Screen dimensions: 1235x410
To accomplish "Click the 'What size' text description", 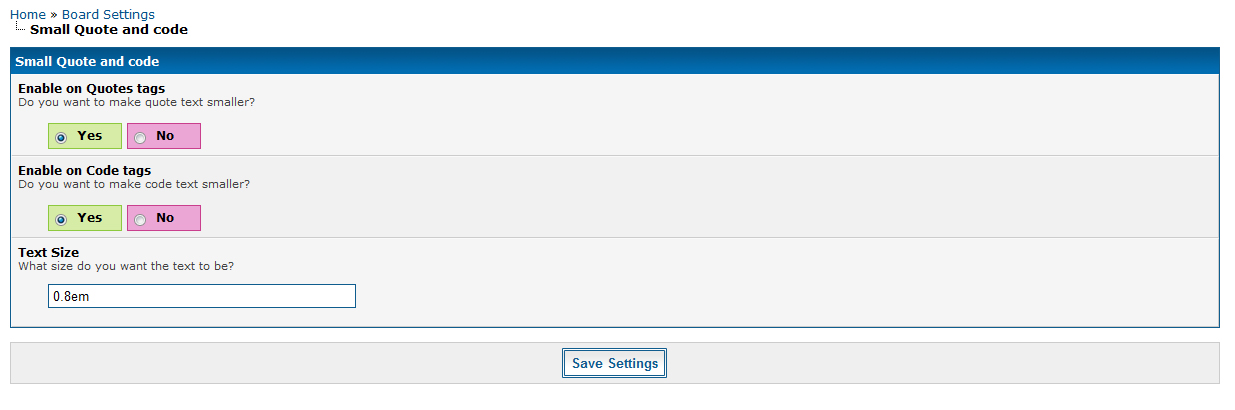I will point(126,266).
